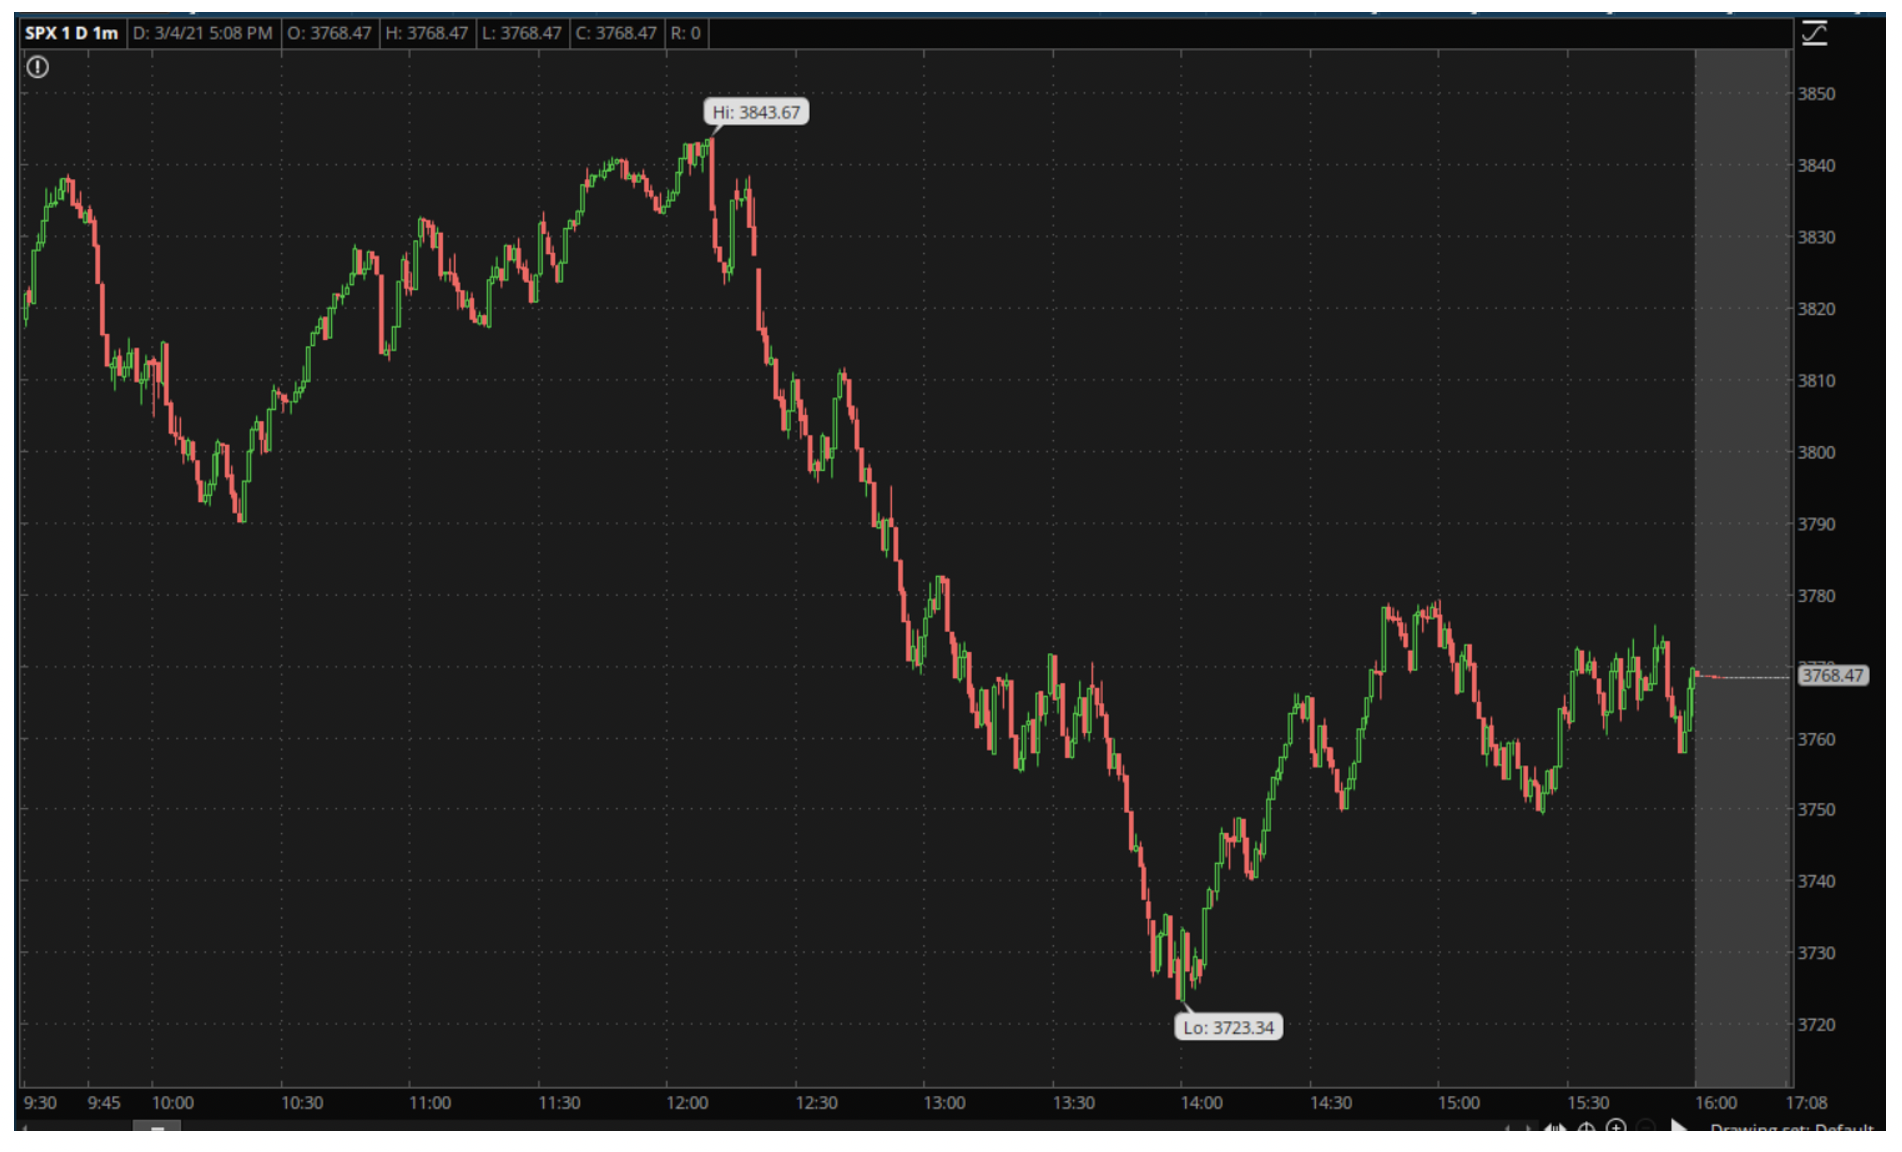Click the crosshair pan icon on bottom toolbar
This screenshot has height=1152, width=1902.
click(1586, 1127)
